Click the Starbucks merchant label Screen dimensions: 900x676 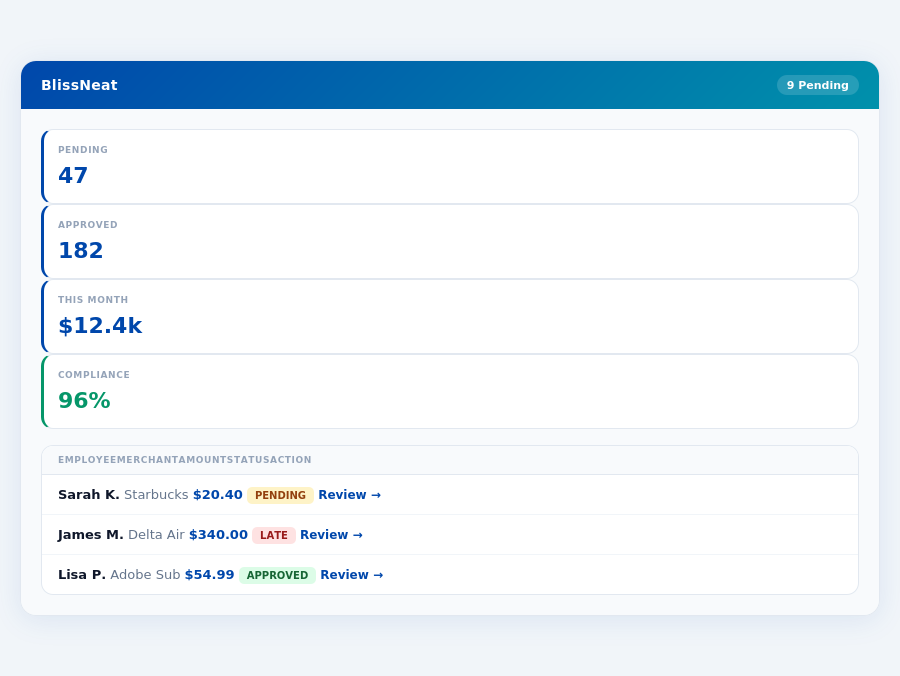click(x=157, y=494)
